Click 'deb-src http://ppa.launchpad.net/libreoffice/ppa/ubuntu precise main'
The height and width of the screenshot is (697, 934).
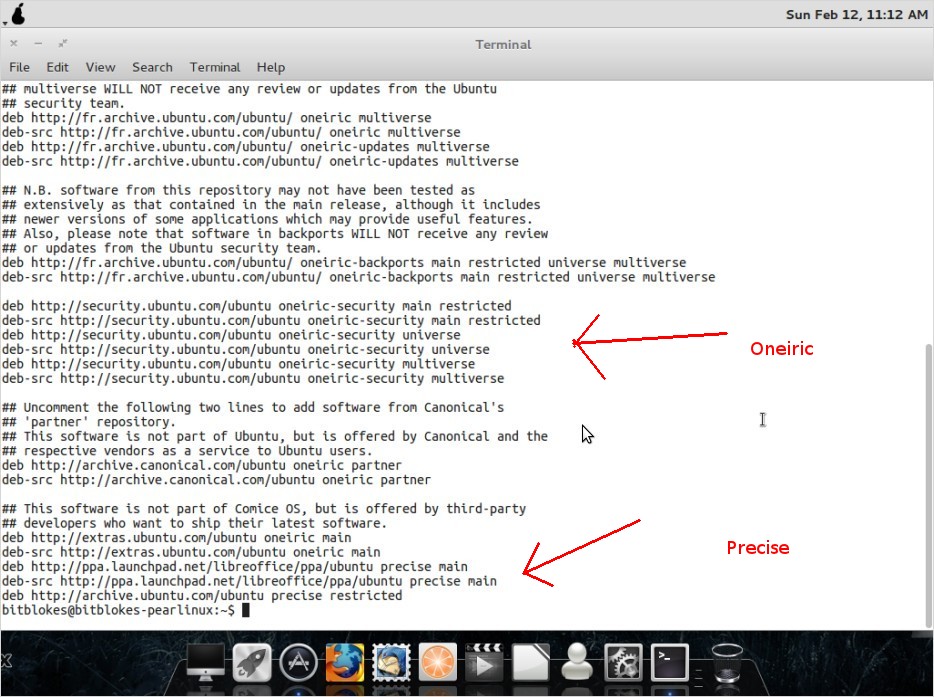(x=249, y=581)
